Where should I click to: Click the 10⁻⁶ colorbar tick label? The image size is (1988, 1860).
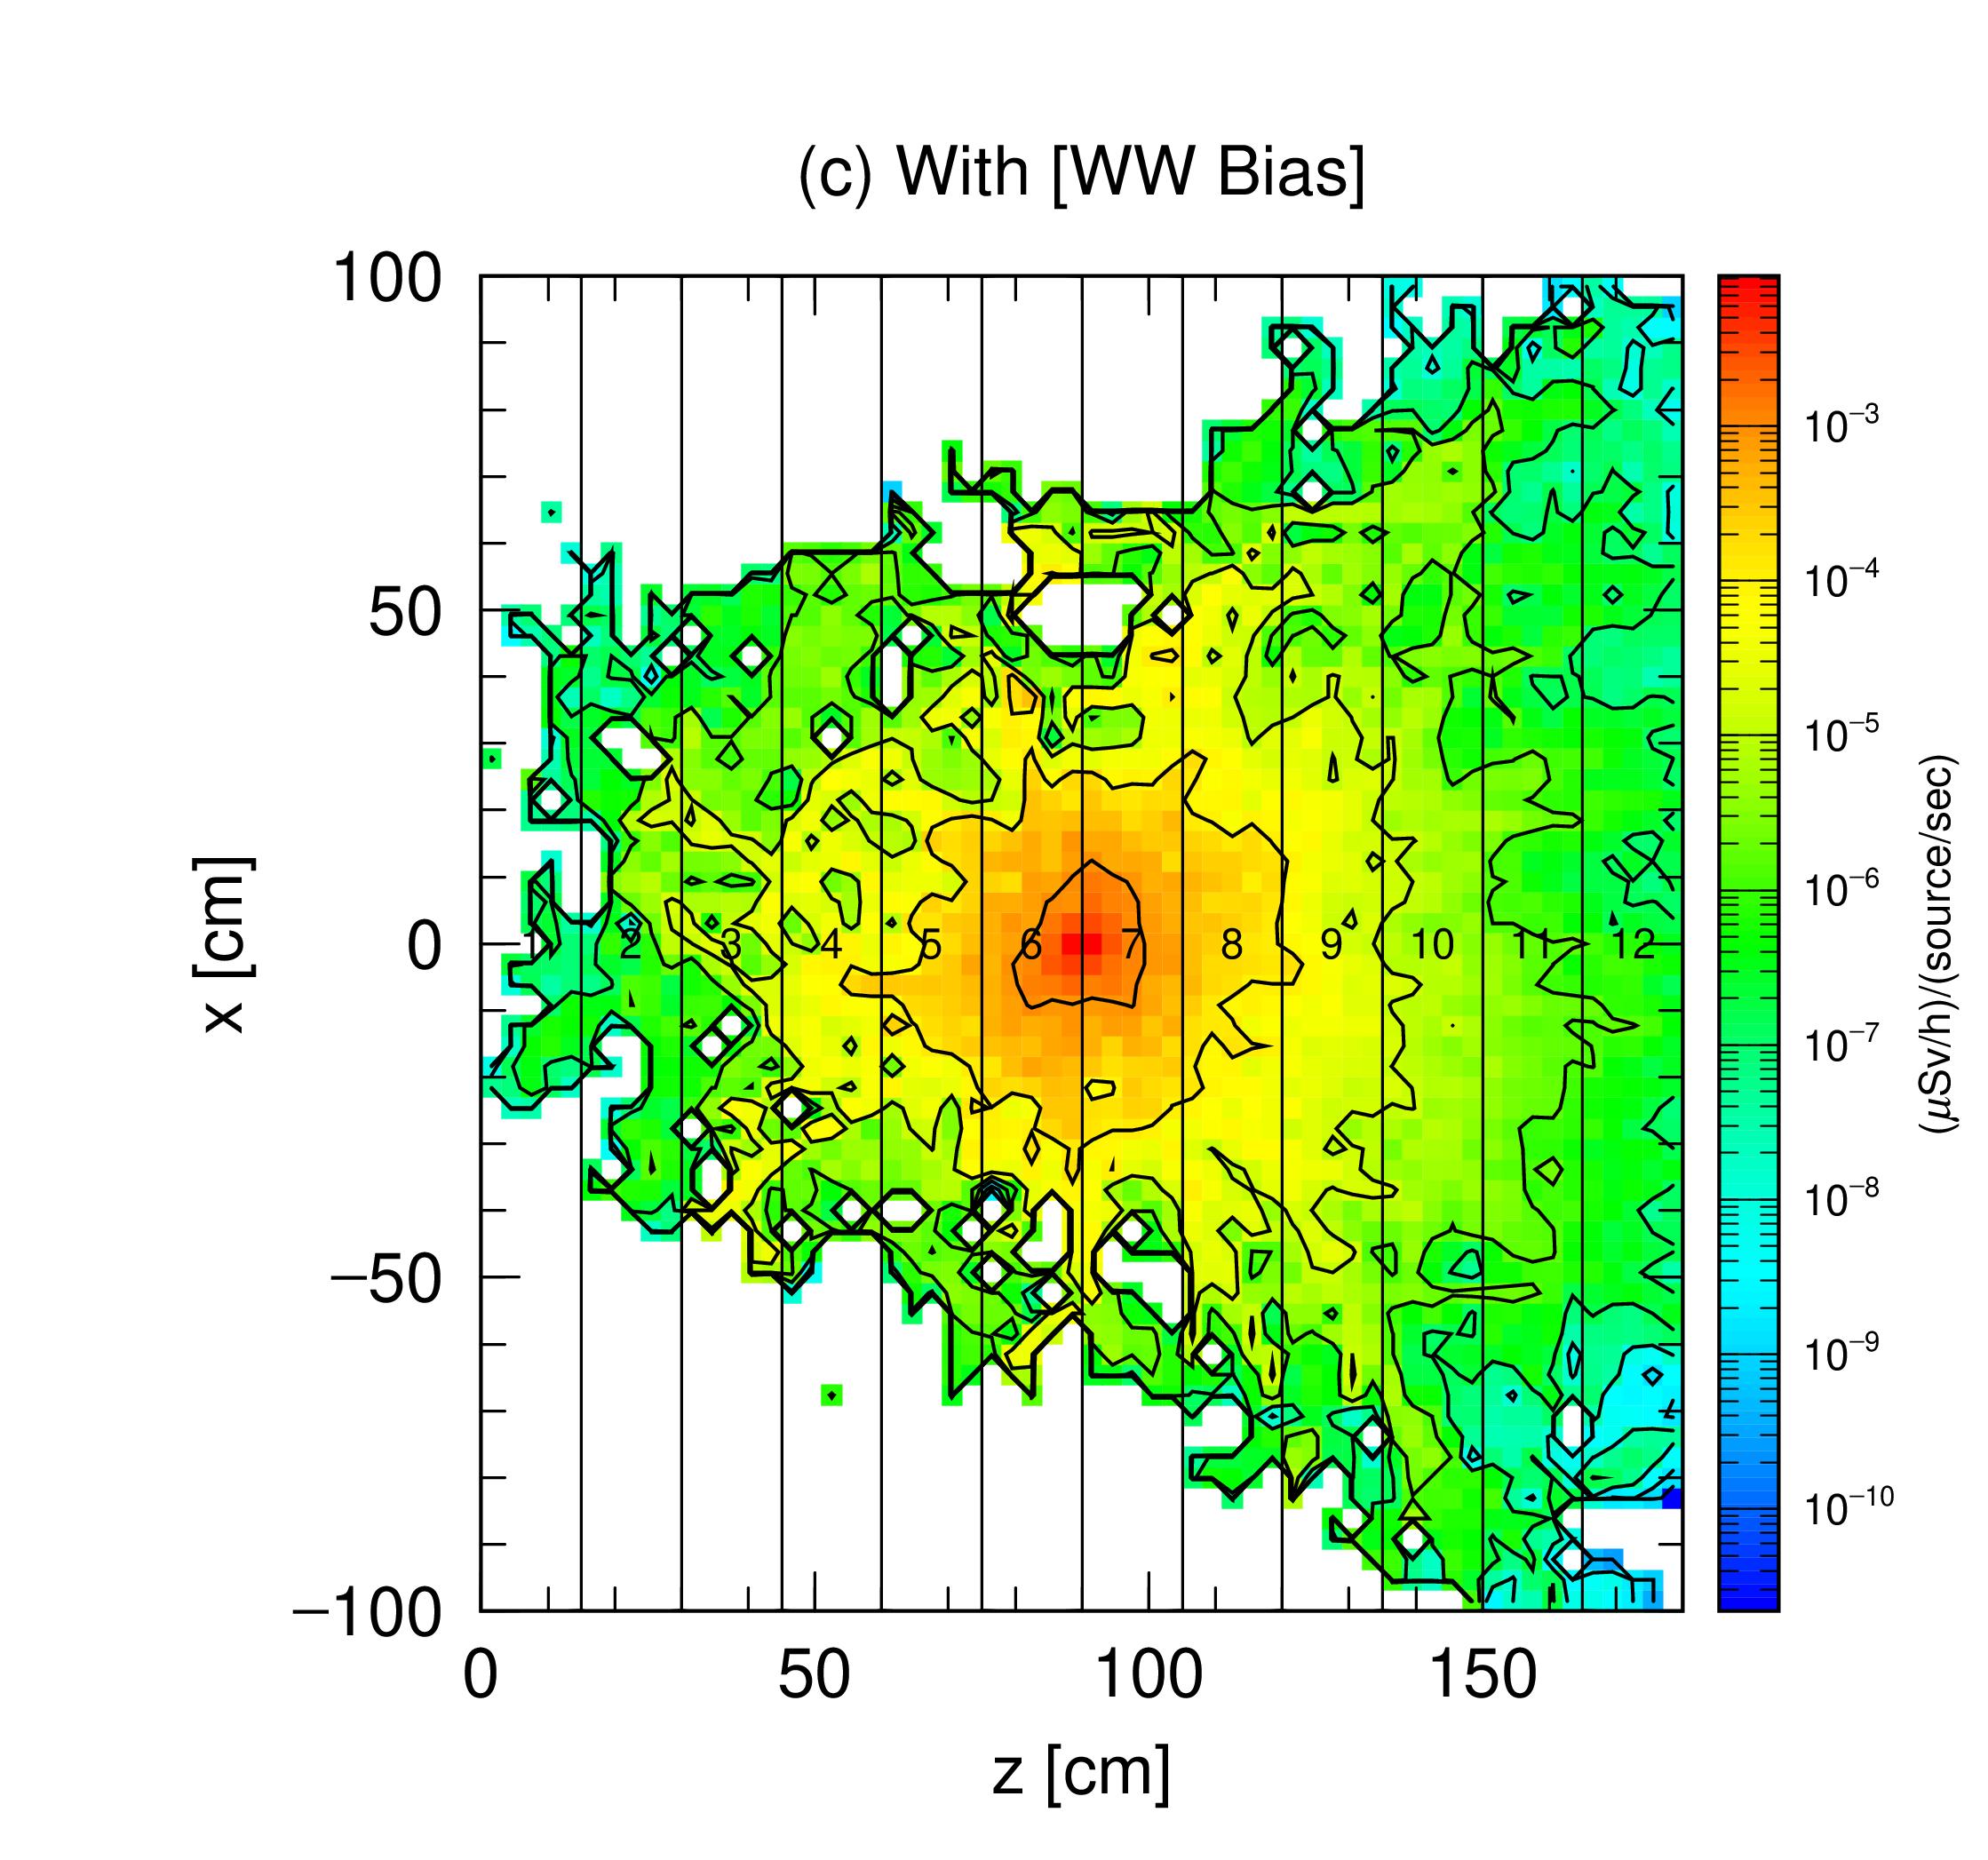1841,888
